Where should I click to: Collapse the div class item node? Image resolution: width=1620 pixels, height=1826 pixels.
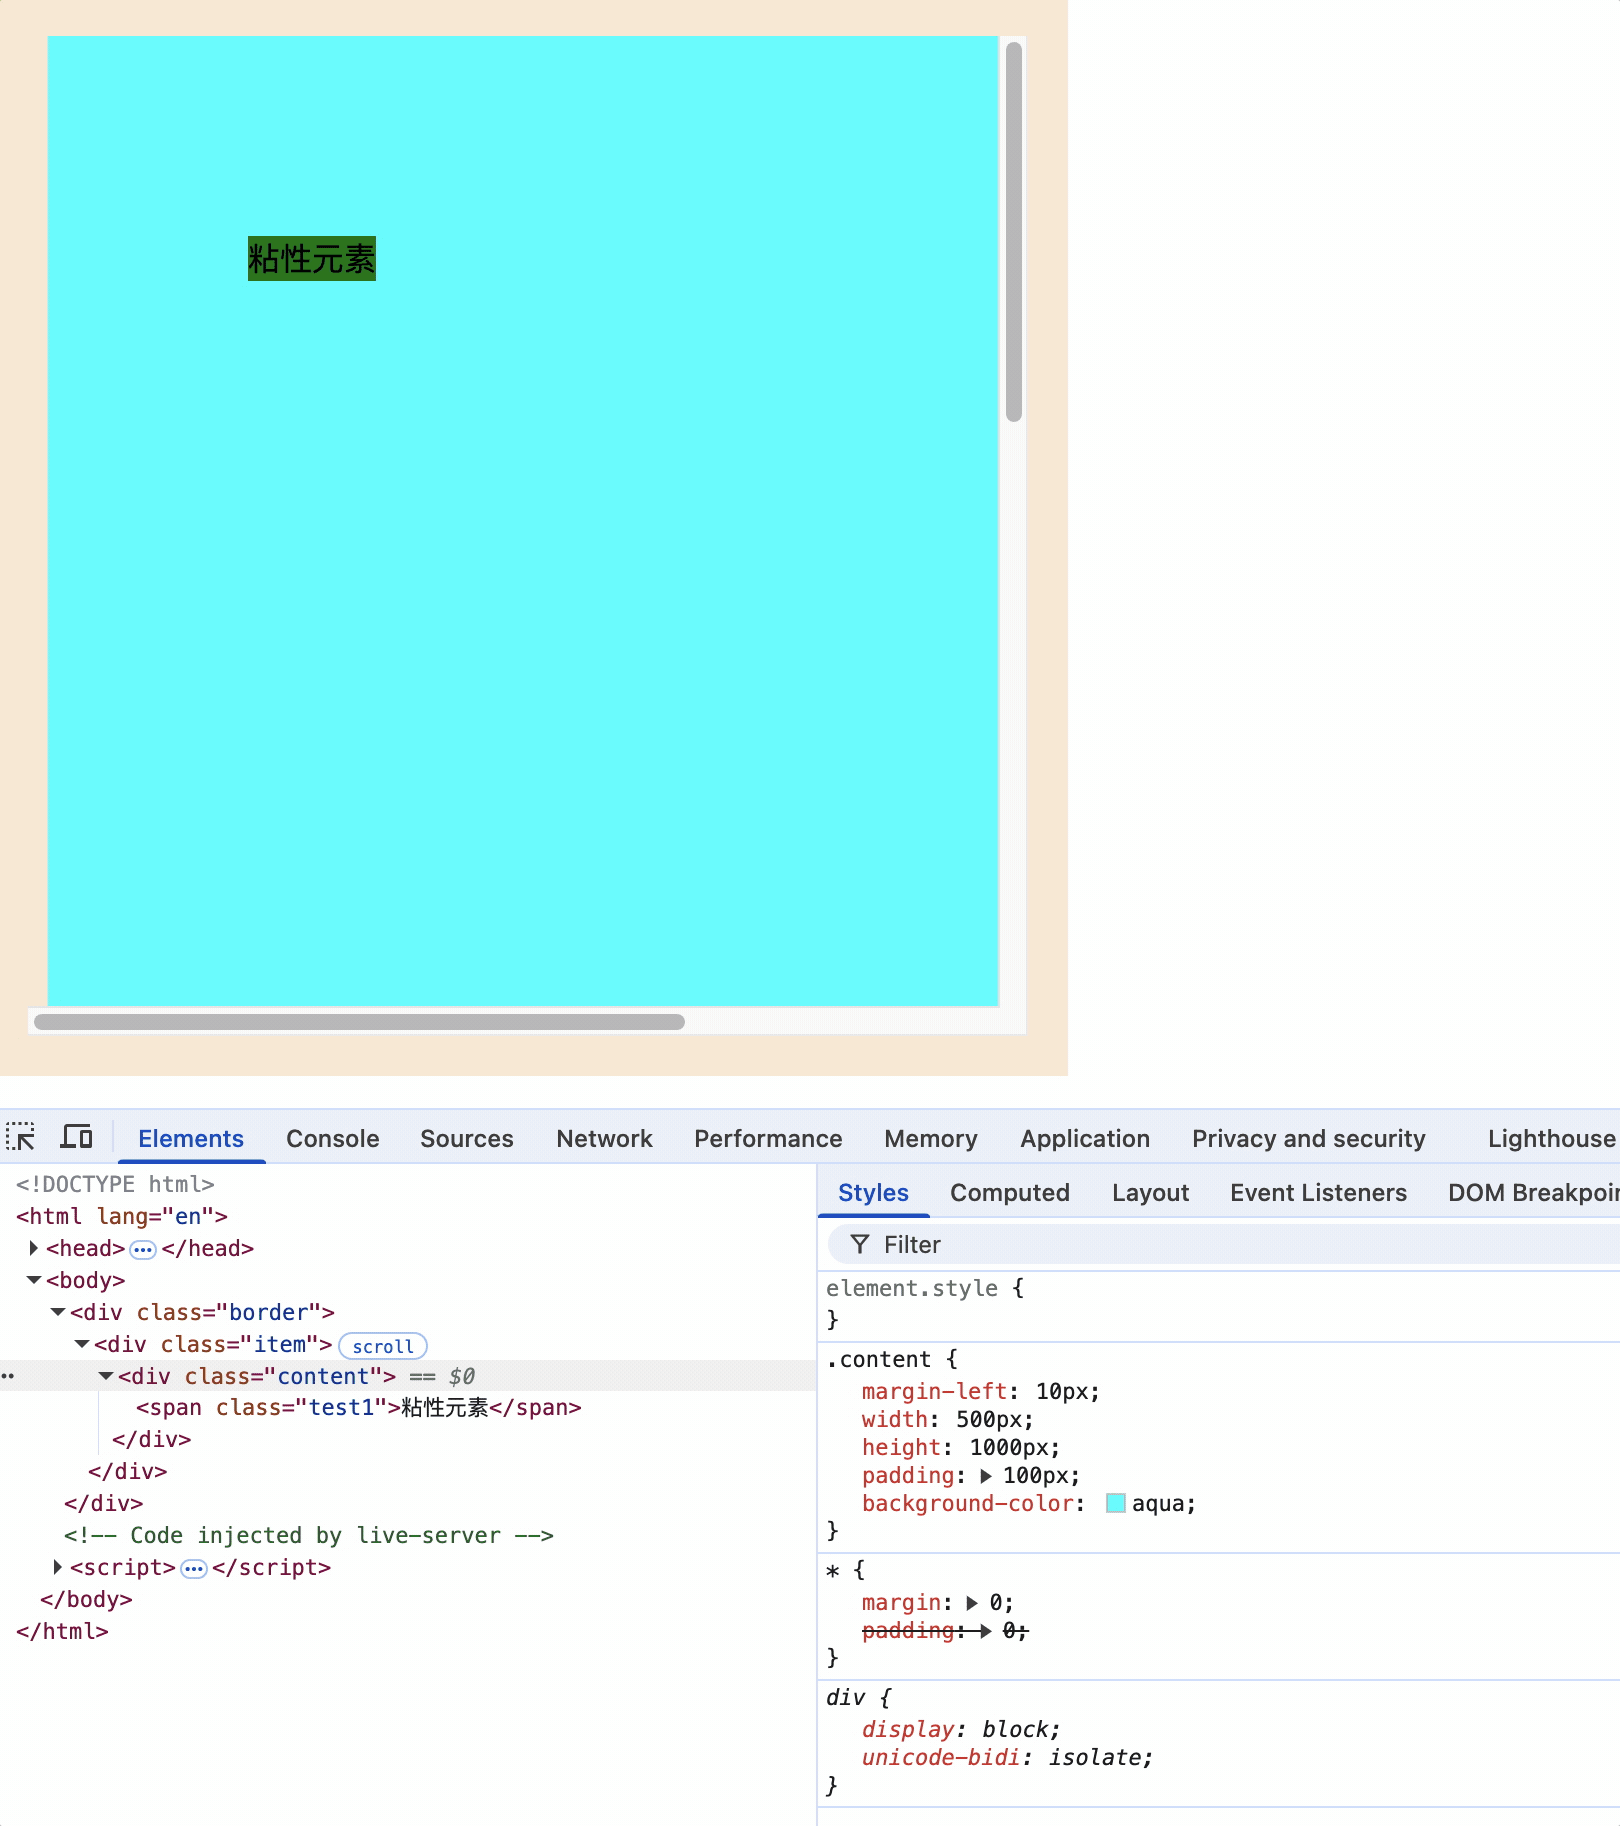pyautogui.click(x=82, y=1344)
